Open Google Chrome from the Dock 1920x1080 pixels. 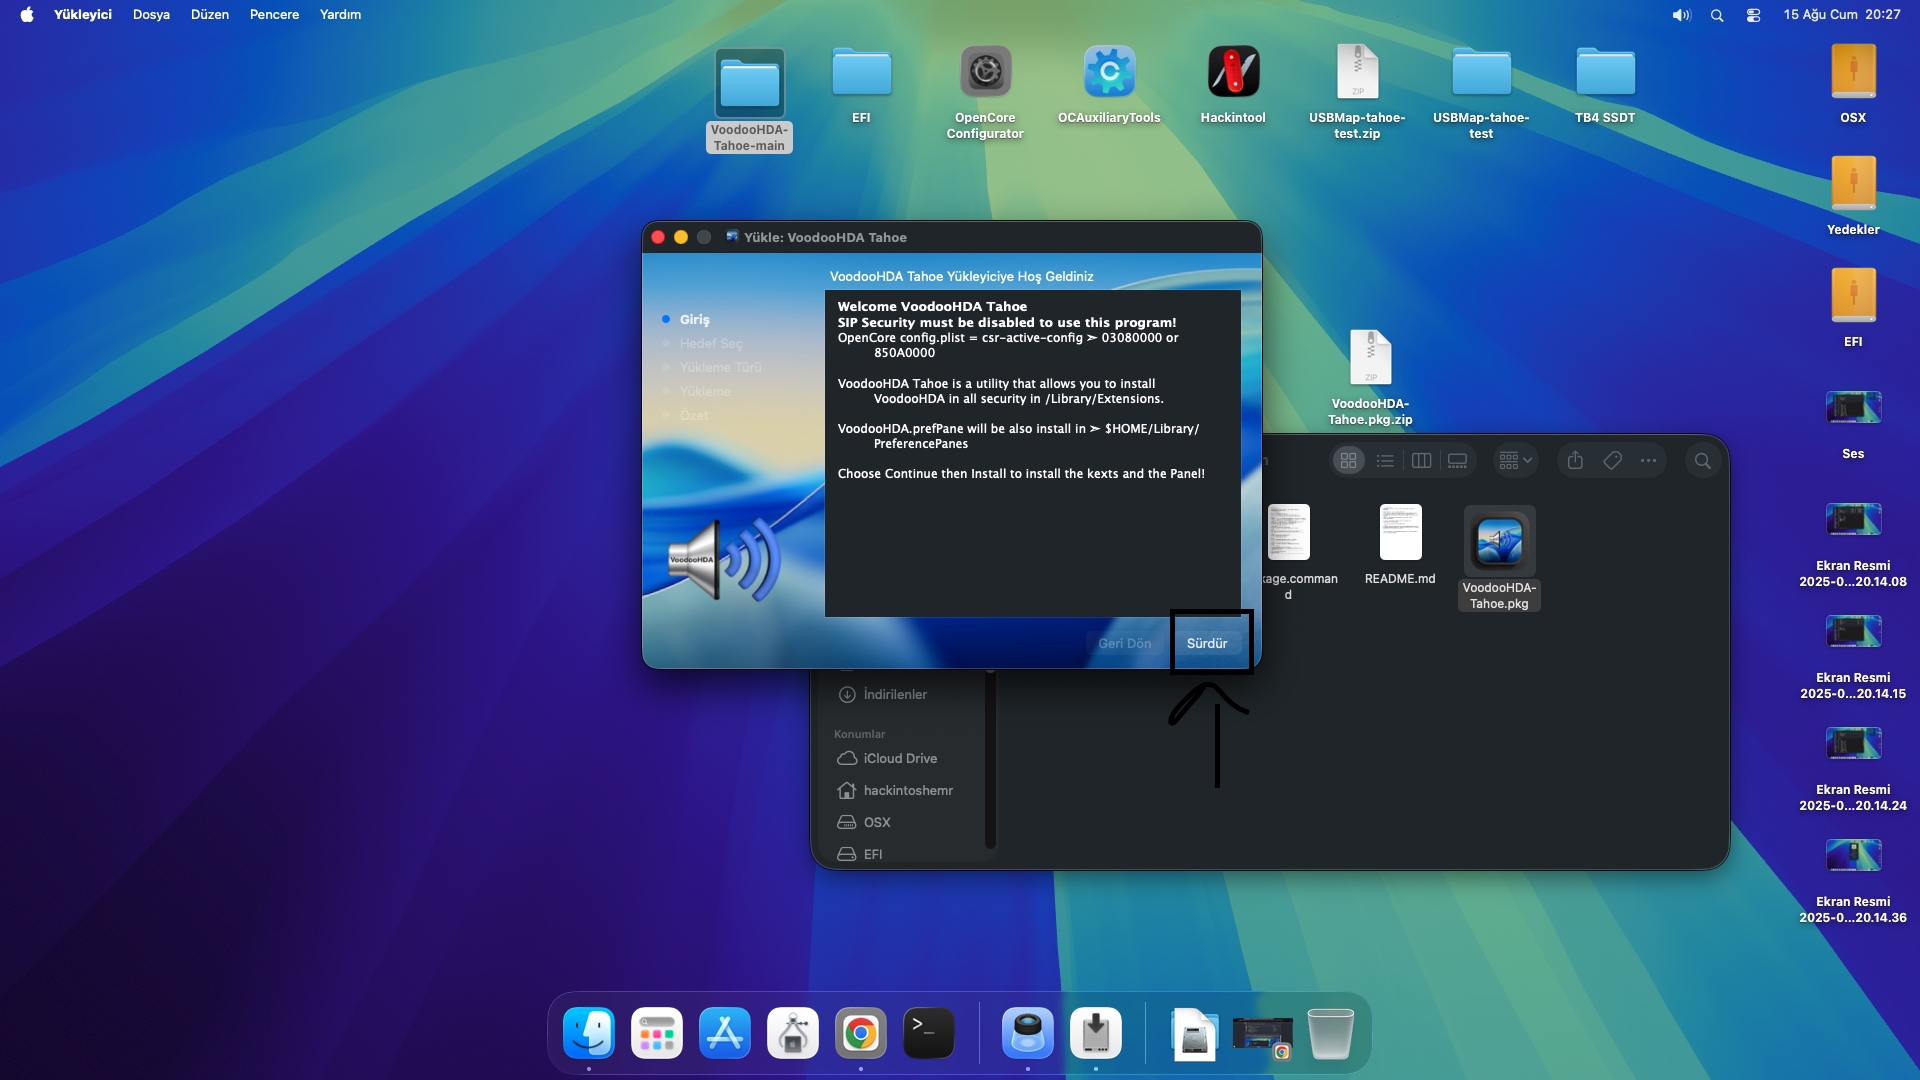(860, 1033)
